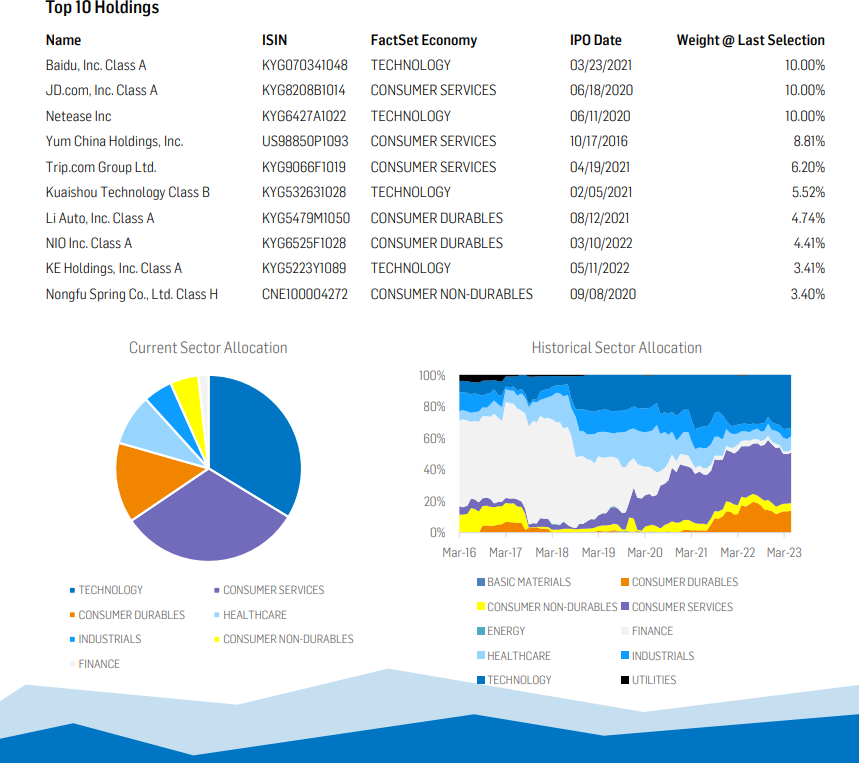Image resolution: width=859 pixels, height=763 pixels.
Task: Click 'JD.com, Inc. Class A' holding name
Action: [102, 90]
